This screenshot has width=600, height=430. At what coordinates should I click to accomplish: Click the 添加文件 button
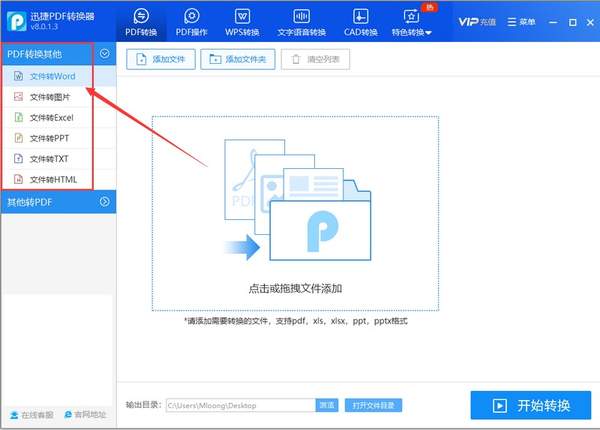(x=160, y=60)
